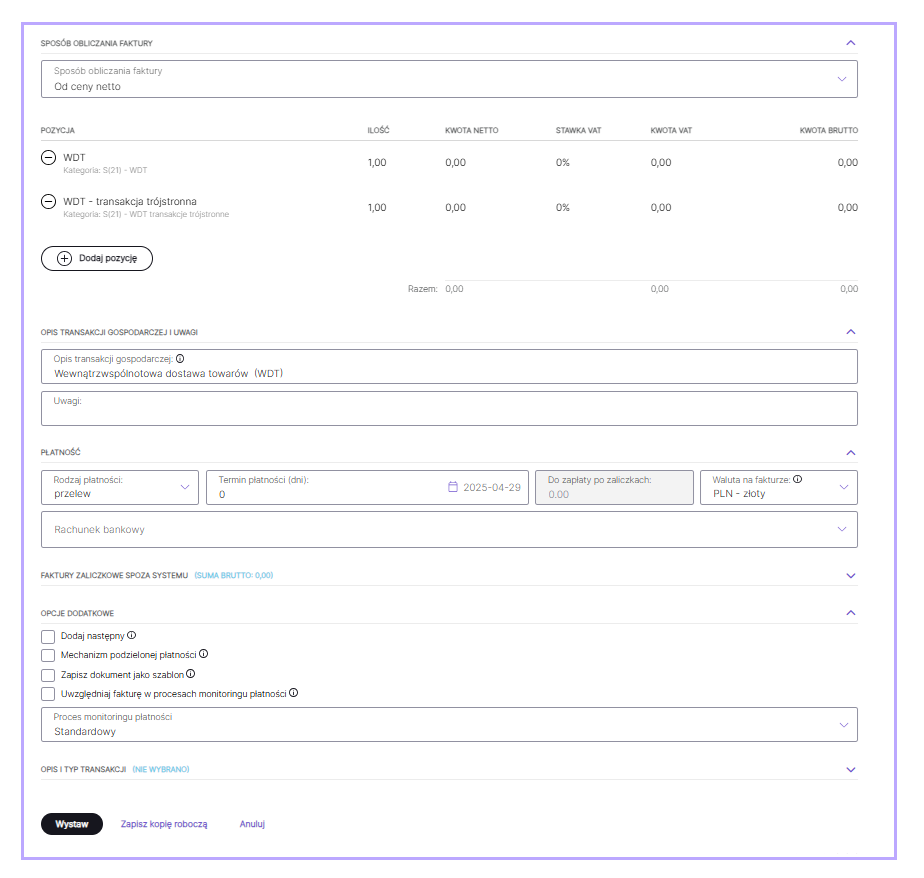Expand Faktury zaliczkowe spoza systemu section
924x878 pixels.
pos(850,576)
